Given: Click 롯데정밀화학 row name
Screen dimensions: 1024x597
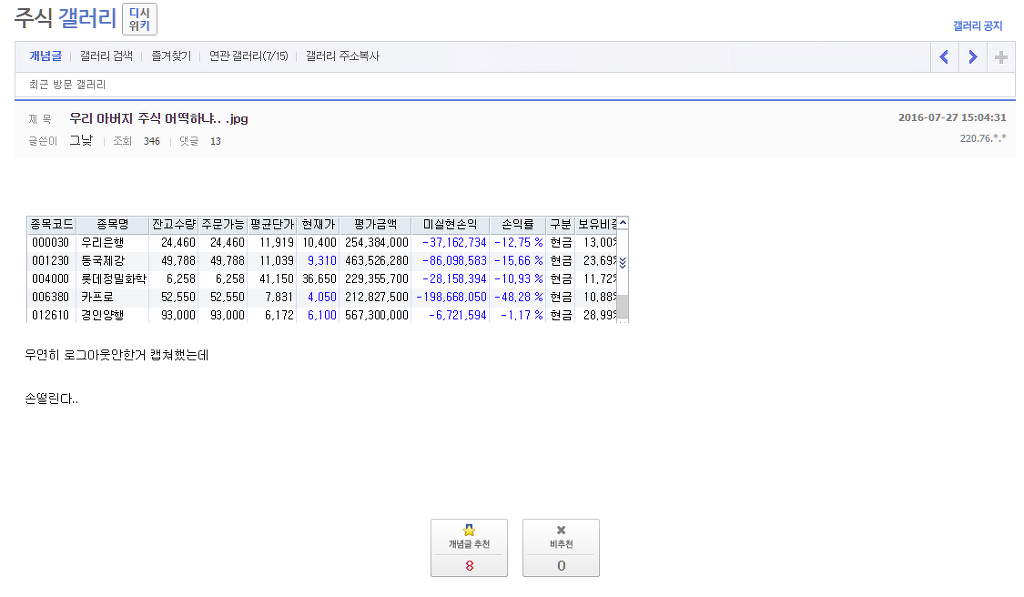Looking at the screenshot, I should tap(114, 279).
